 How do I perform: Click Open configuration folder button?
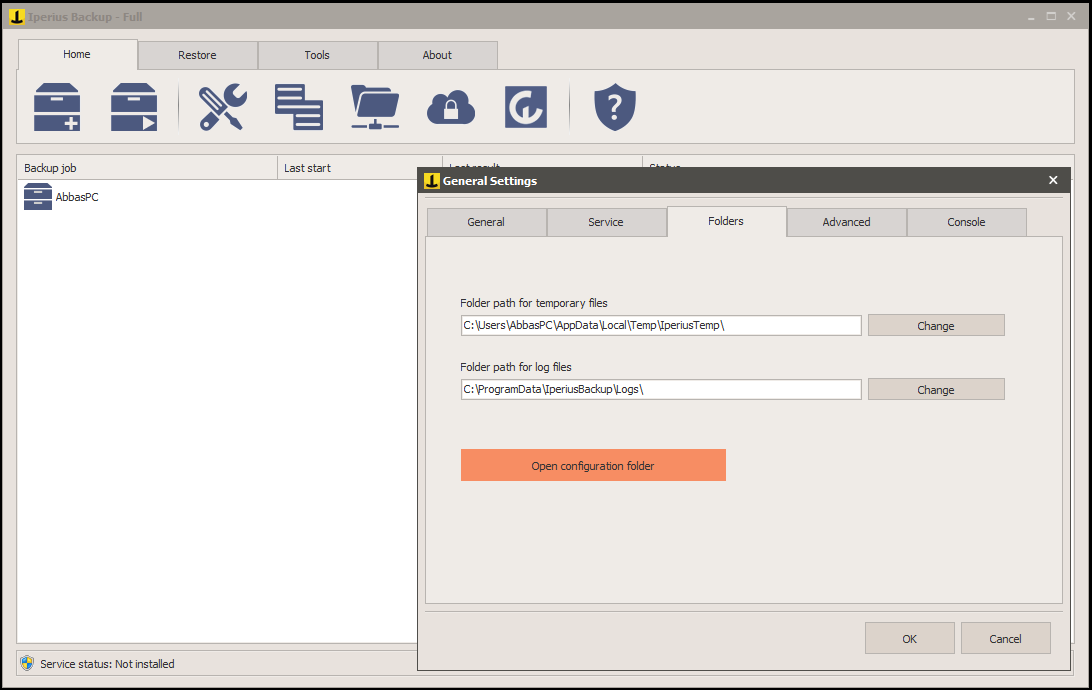(593, 465)
